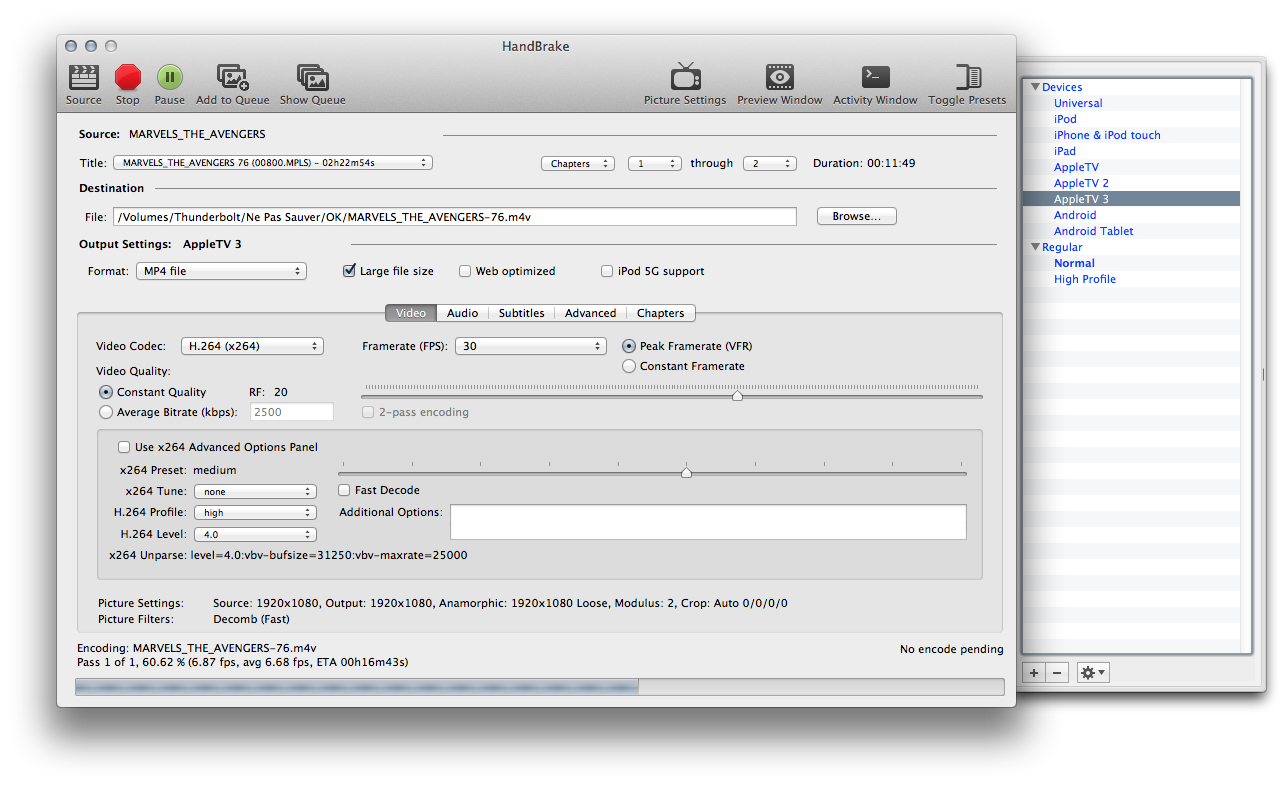
Task: Click the Add to Queue icon
Action: [x=232, y=78]
